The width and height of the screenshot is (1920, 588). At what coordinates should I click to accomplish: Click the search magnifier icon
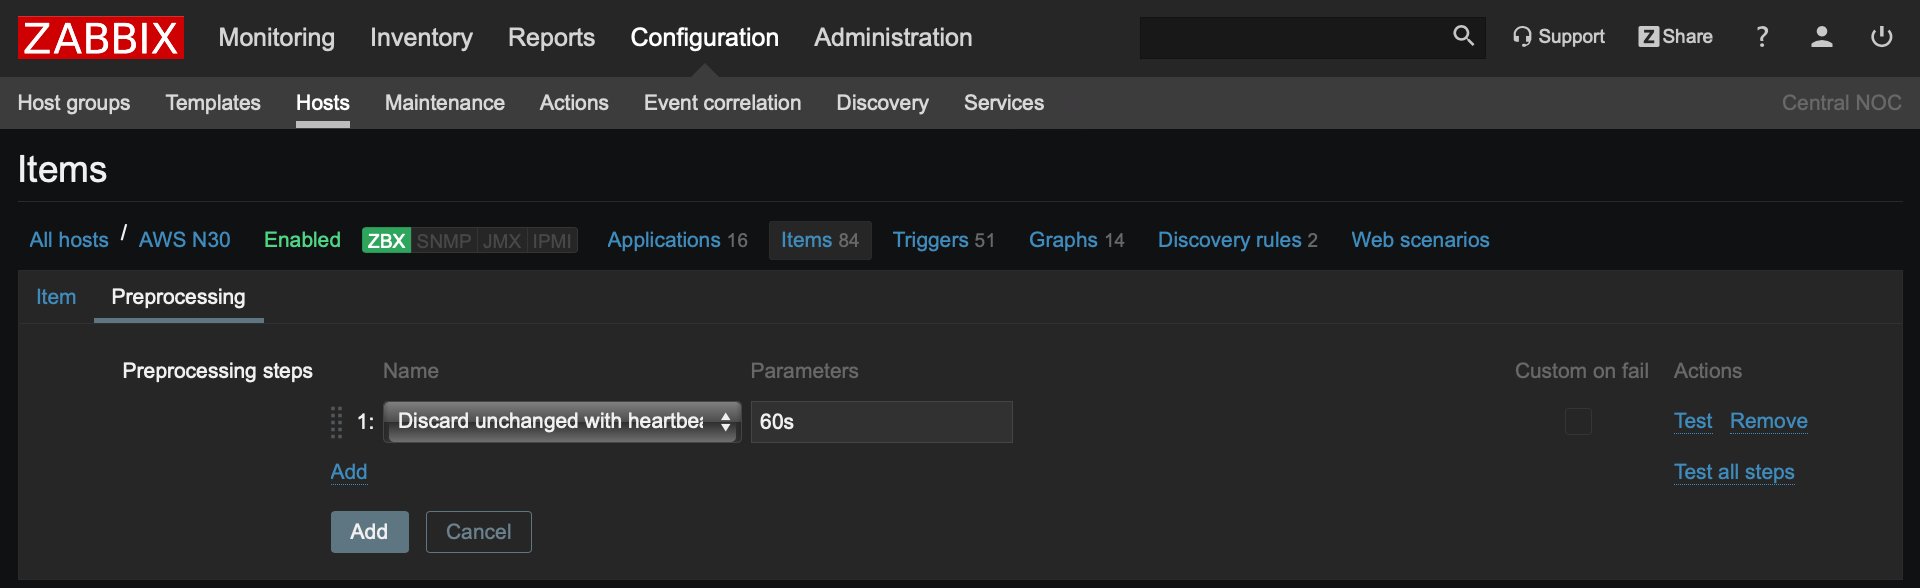[x=1463, y=37]
